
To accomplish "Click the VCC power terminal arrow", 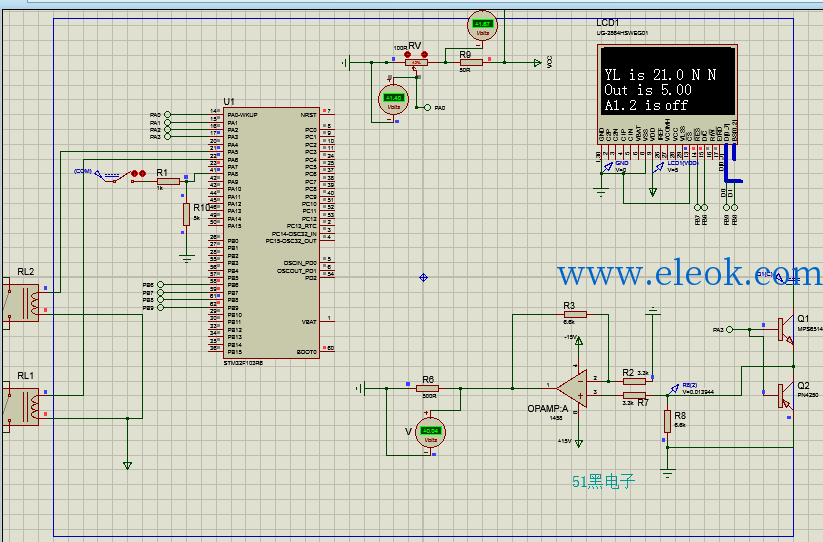I will click(537, 63).
